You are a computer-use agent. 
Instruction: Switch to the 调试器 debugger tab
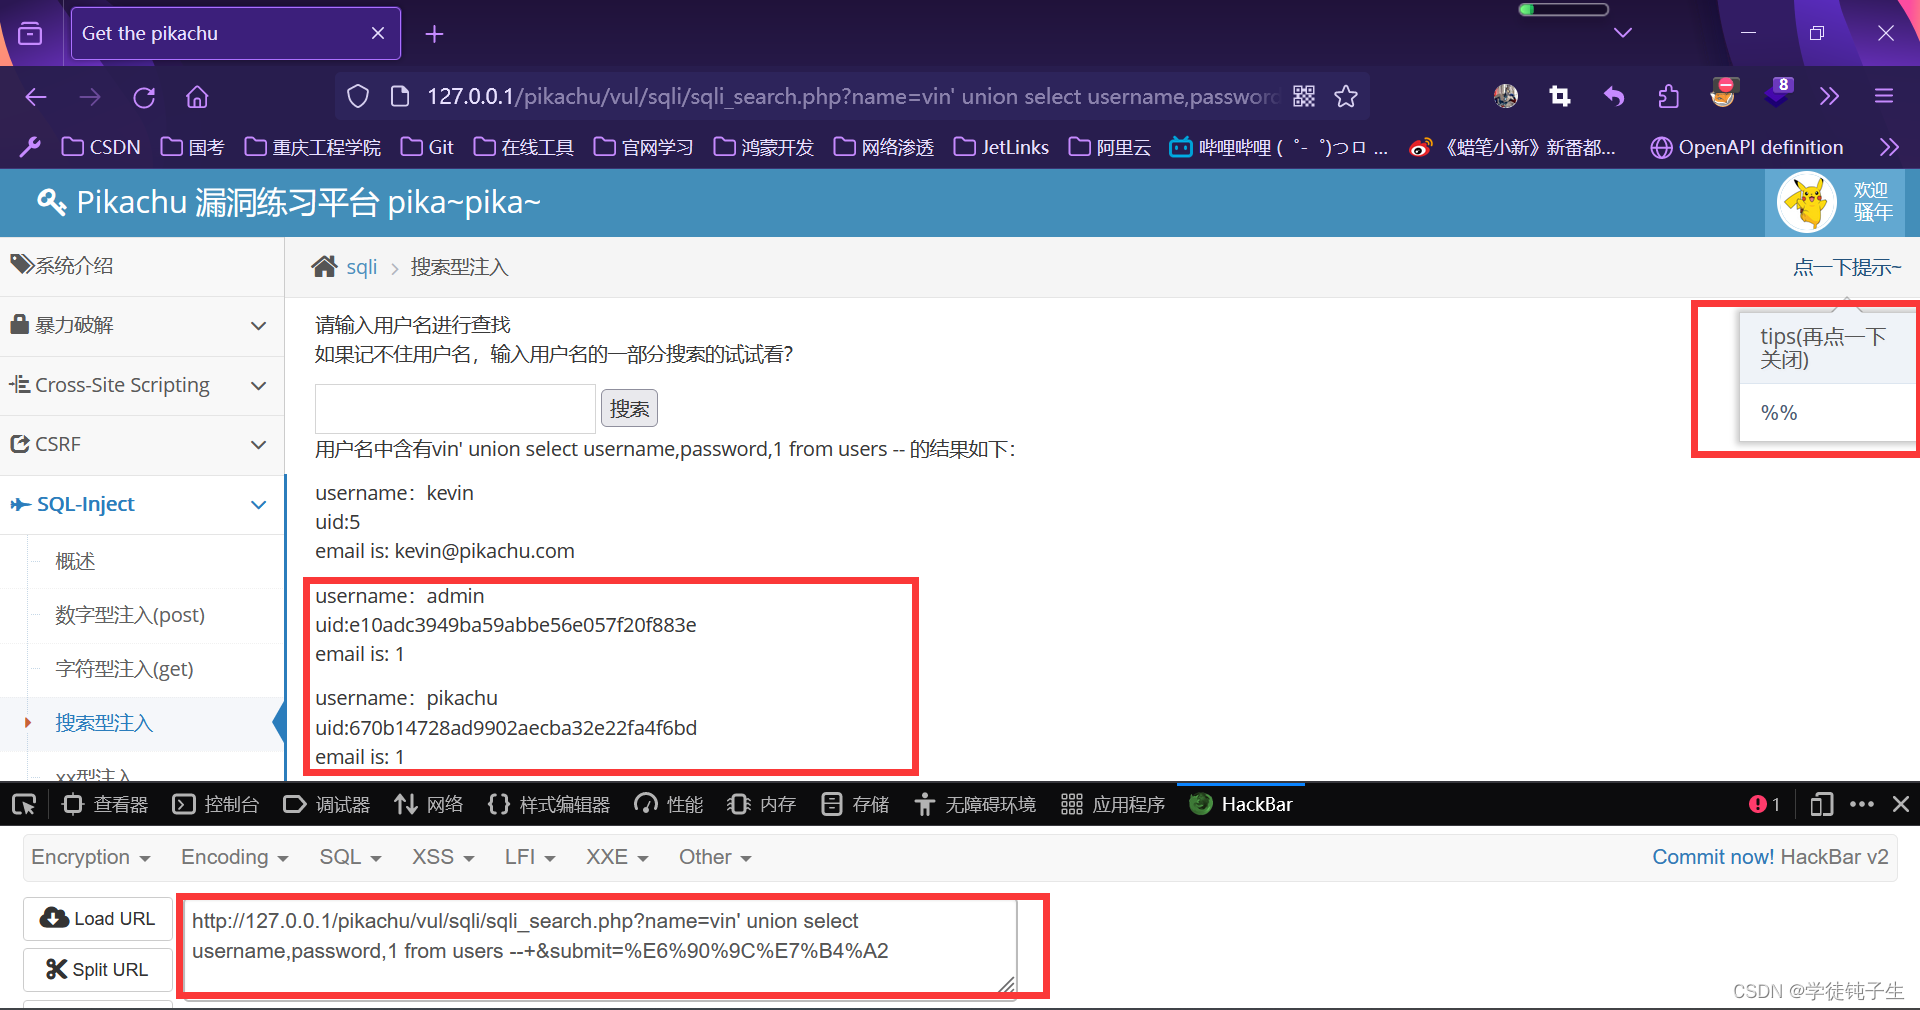pos(327,804)
